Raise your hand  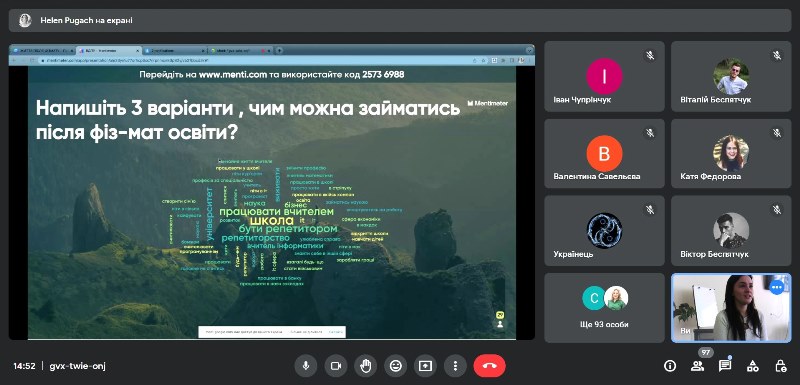tap(365, 366)
